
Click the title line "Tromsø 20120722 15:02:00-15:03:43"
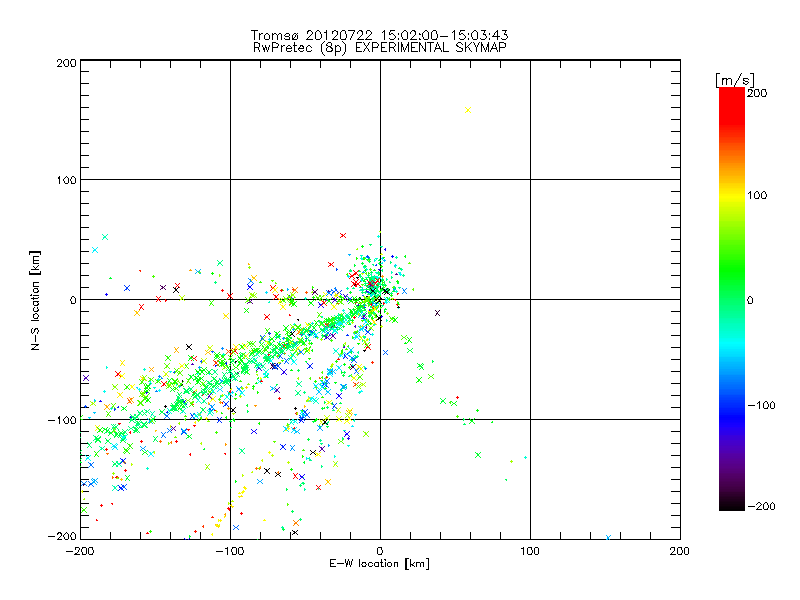pos(379,35)
